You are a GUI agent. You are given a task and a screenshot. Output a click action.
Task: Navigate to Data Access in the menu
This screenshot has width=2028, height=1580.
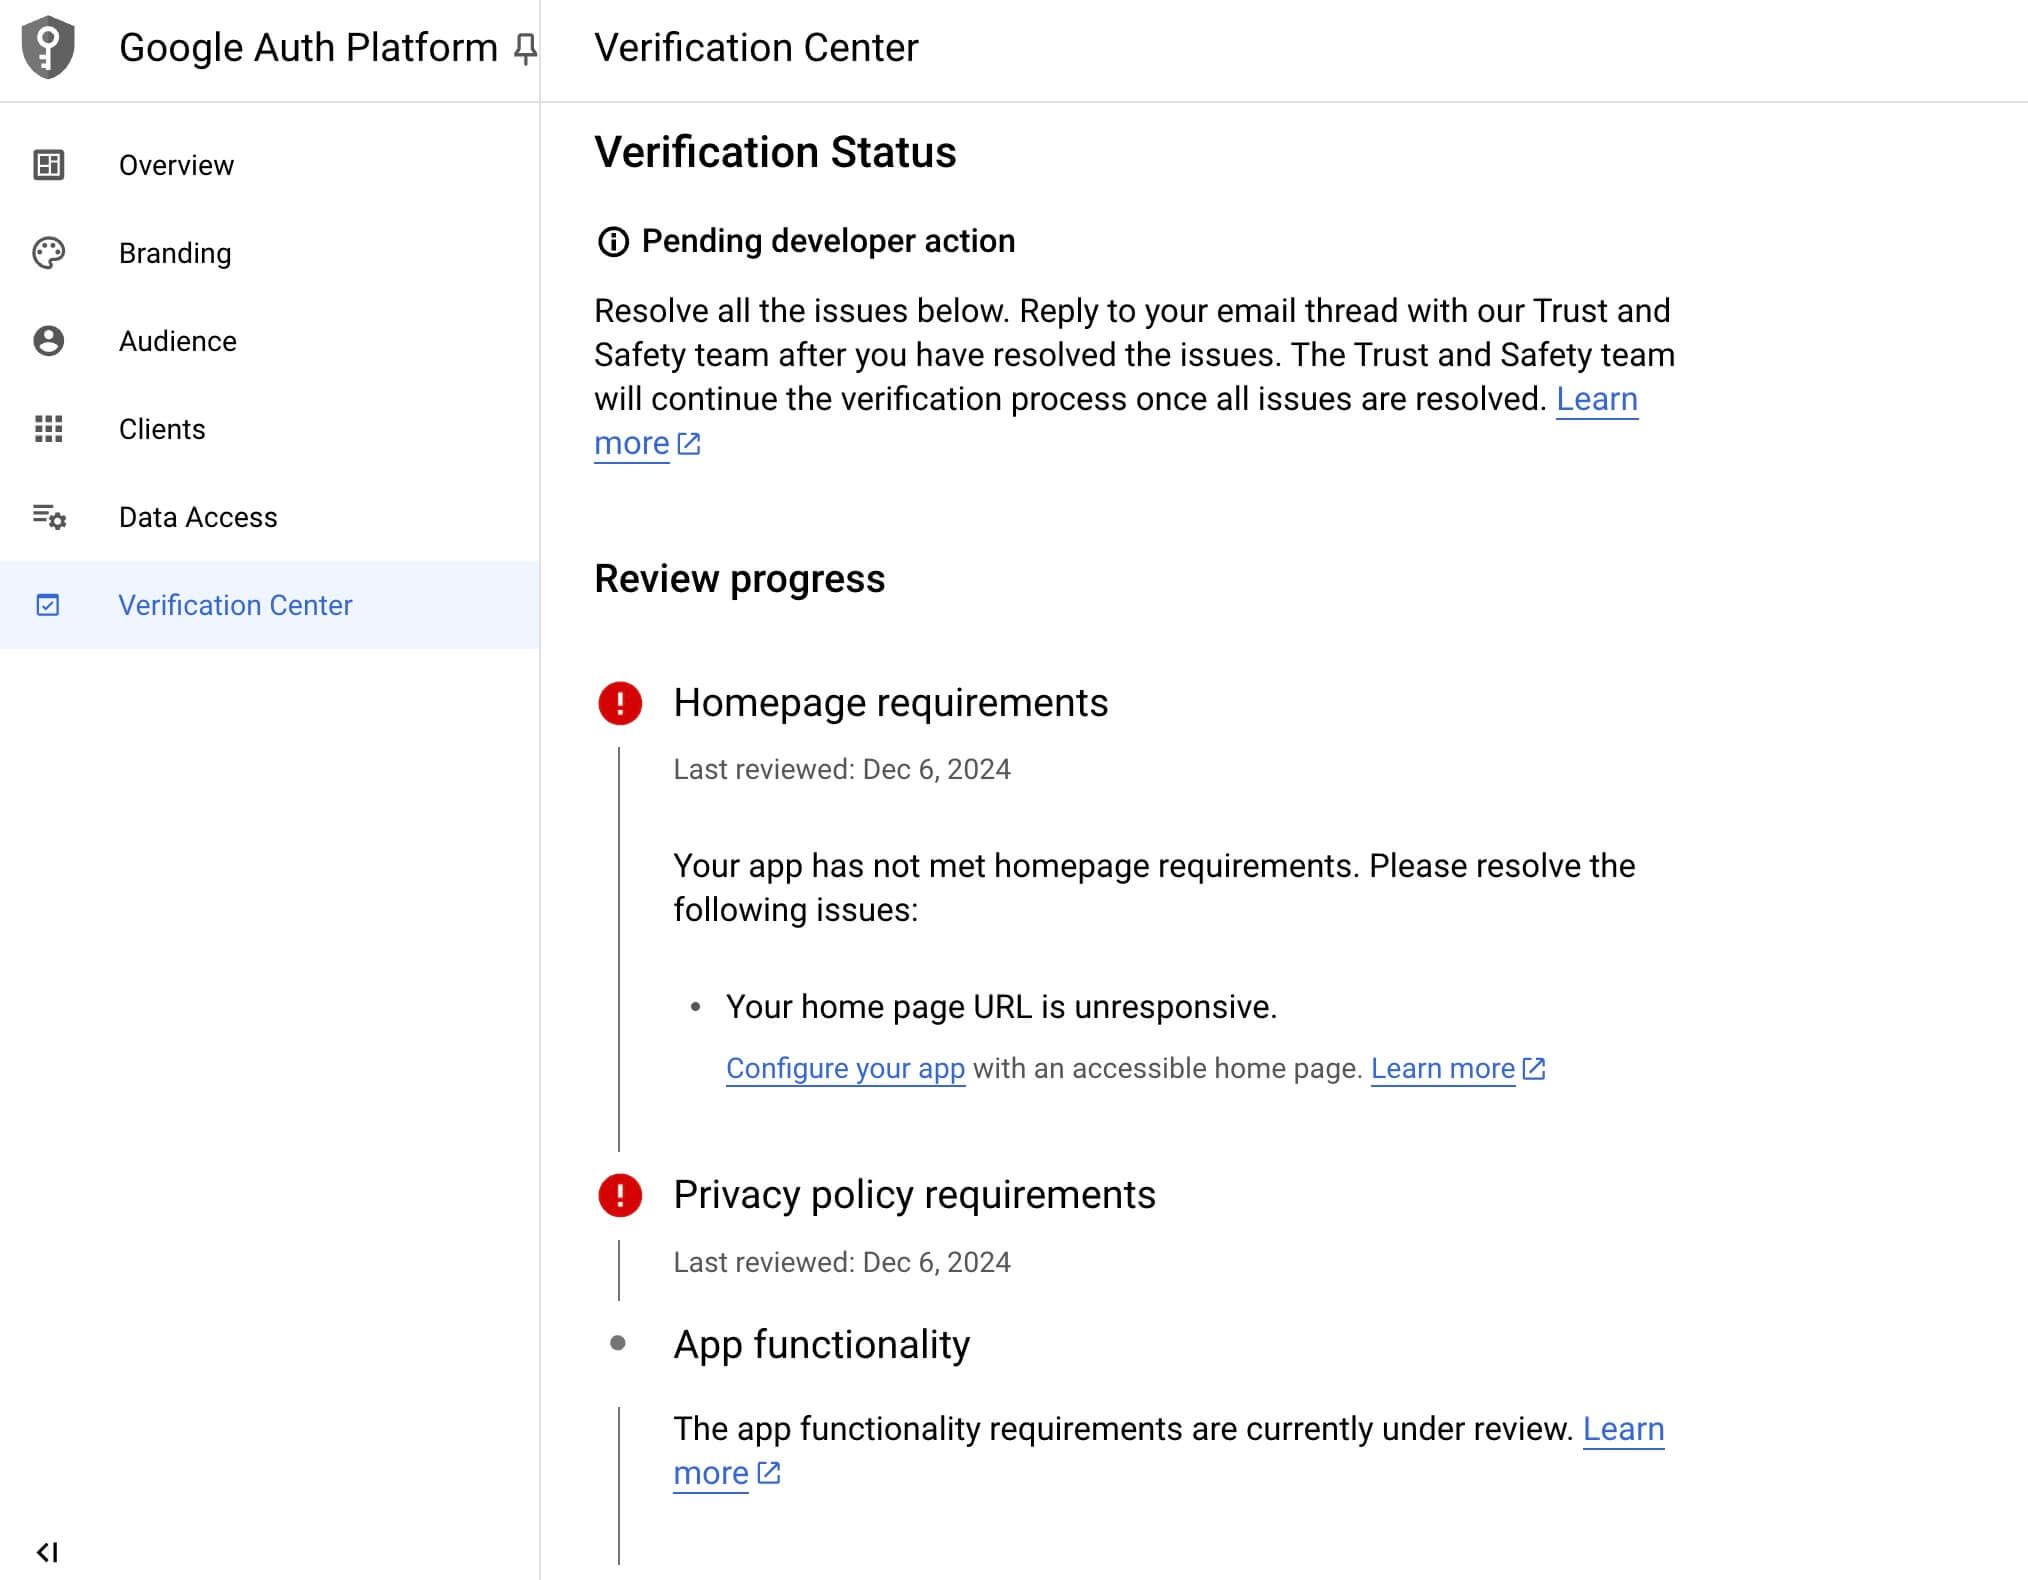click(x=198, y=517)
